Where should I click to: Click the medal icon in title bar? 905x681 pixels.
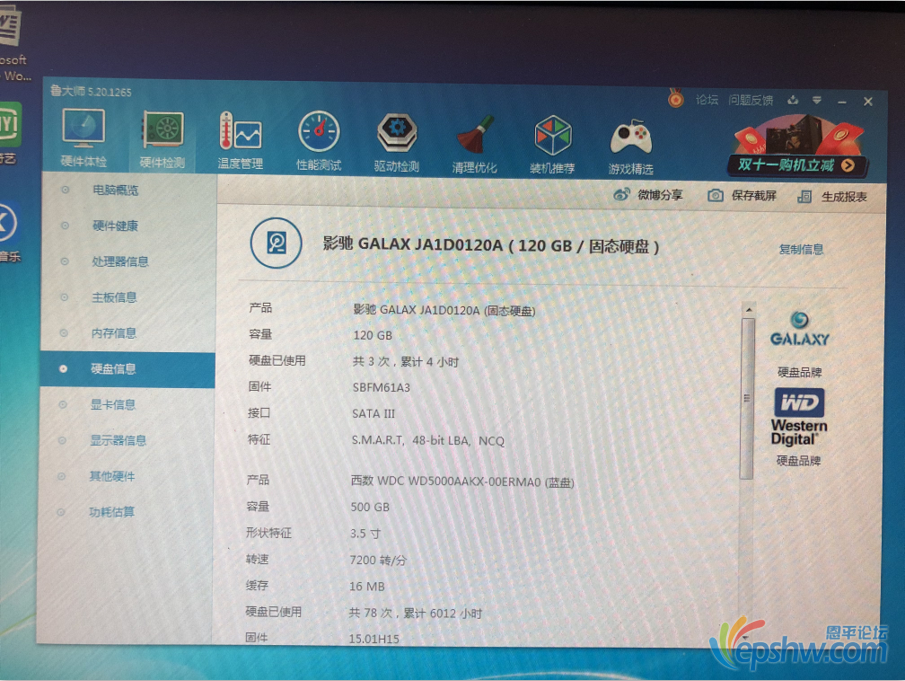[x=675, y=99]
